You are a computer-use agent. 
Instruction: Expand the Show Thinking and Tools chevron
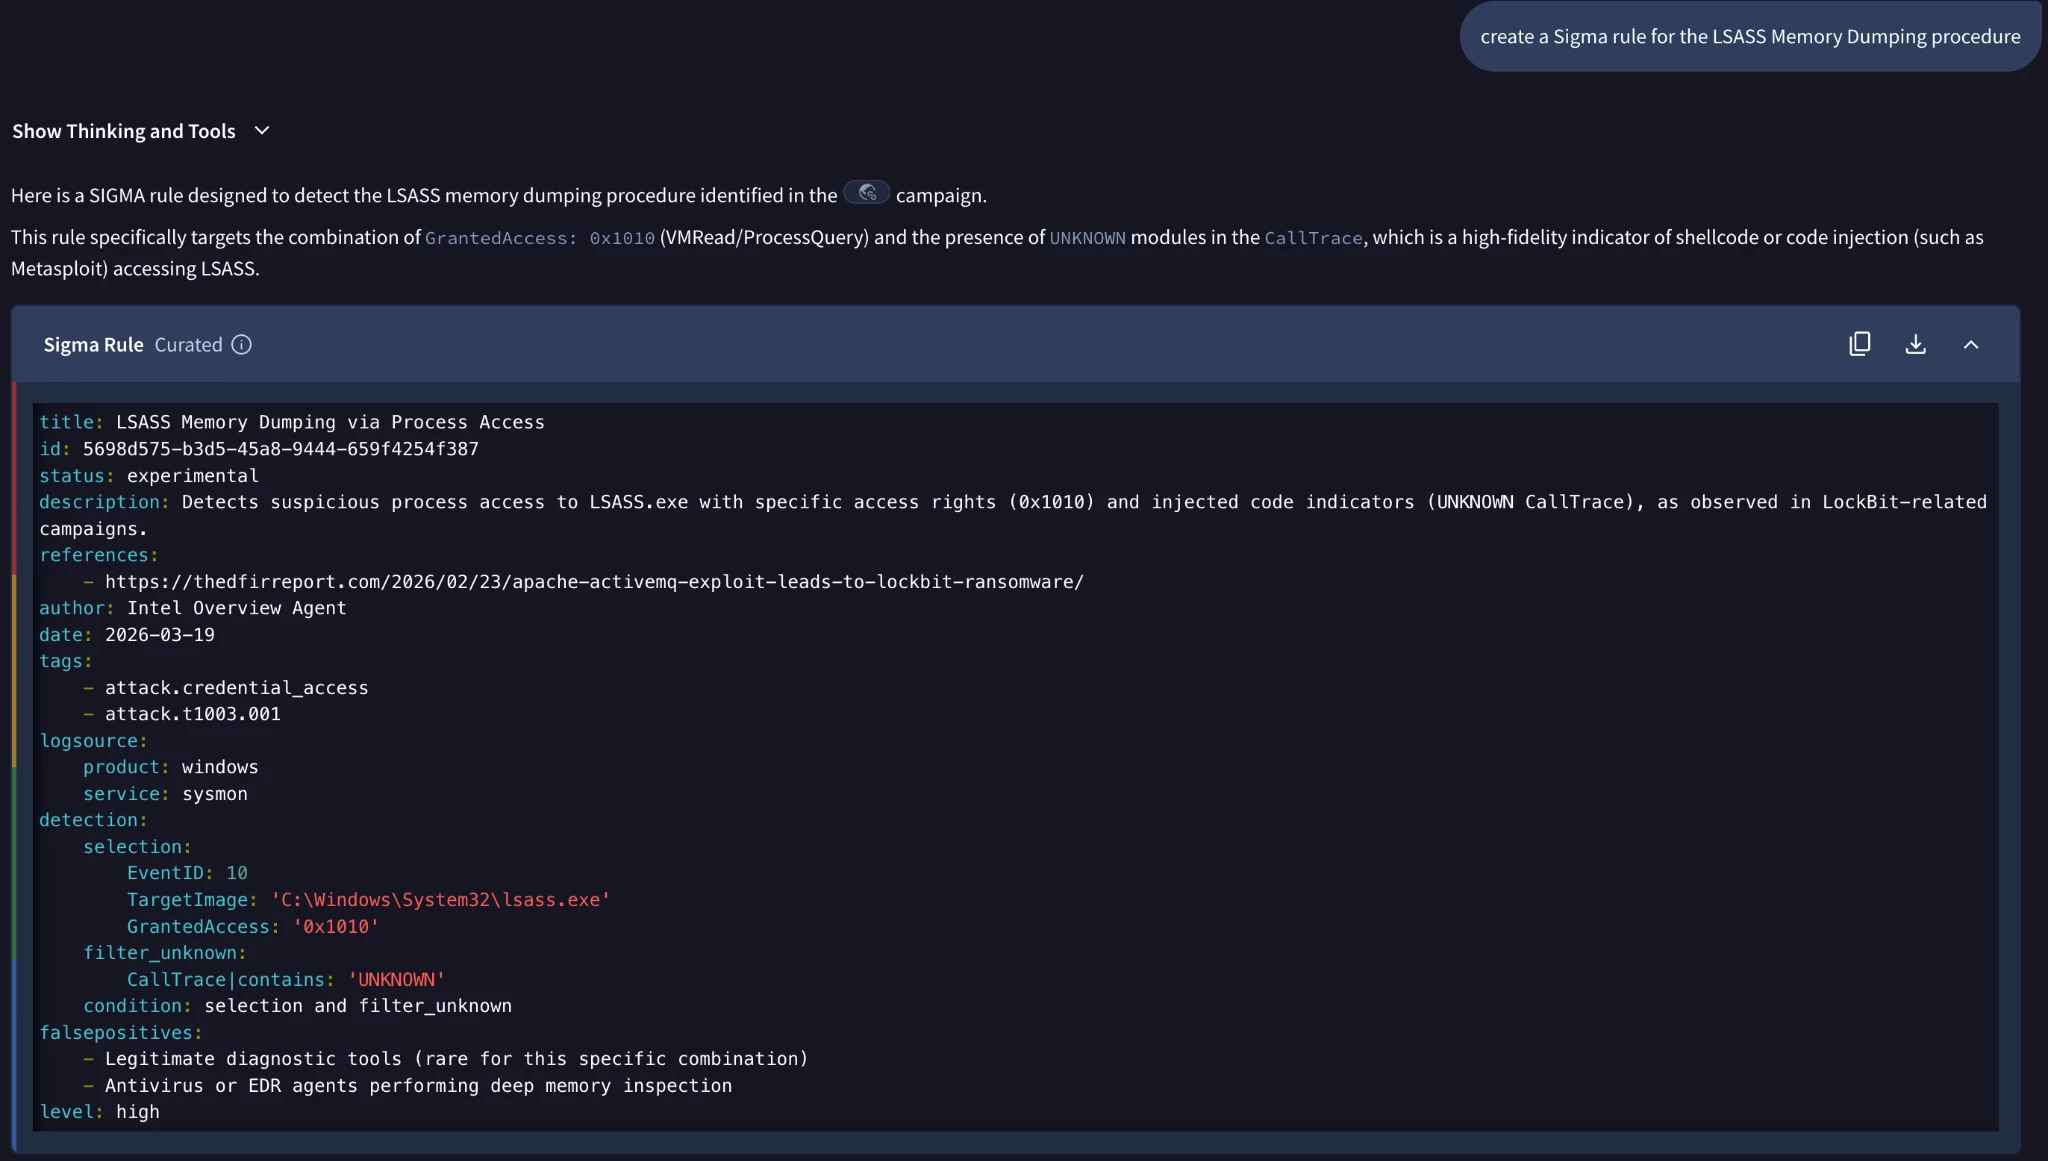point(262,131)
